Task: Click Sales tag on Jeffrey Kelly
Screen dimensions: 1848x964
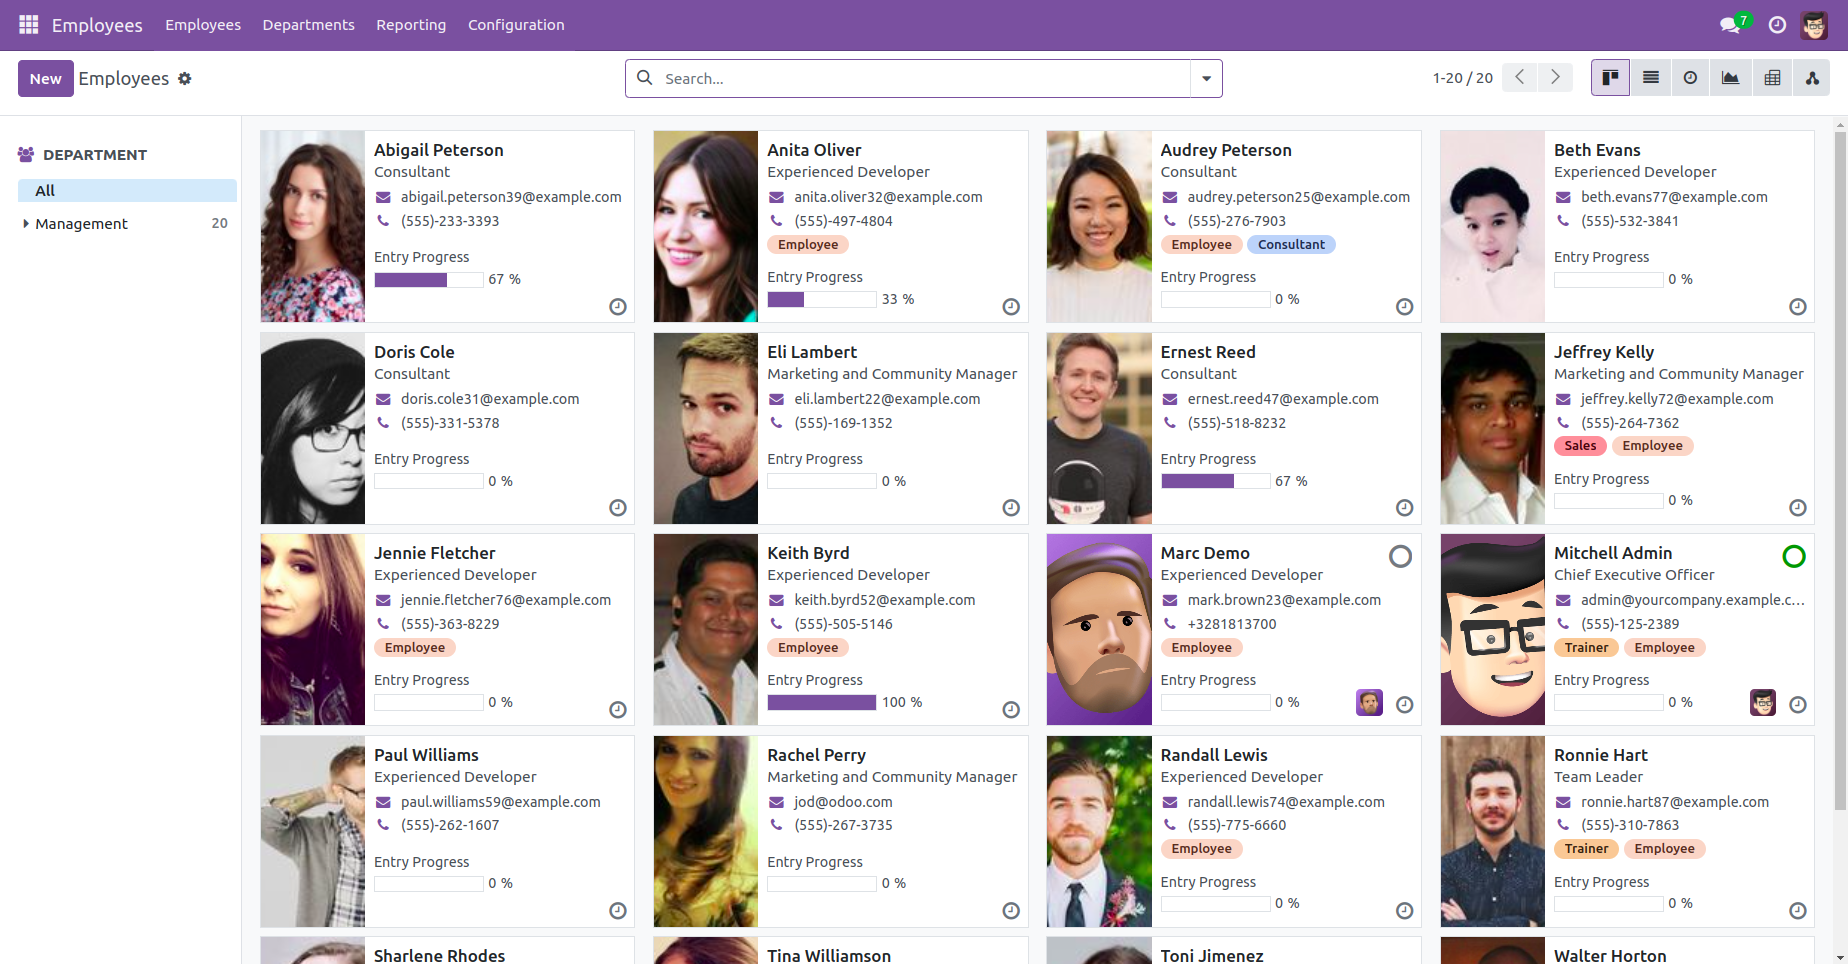Action: click(x=1580, y=446)
